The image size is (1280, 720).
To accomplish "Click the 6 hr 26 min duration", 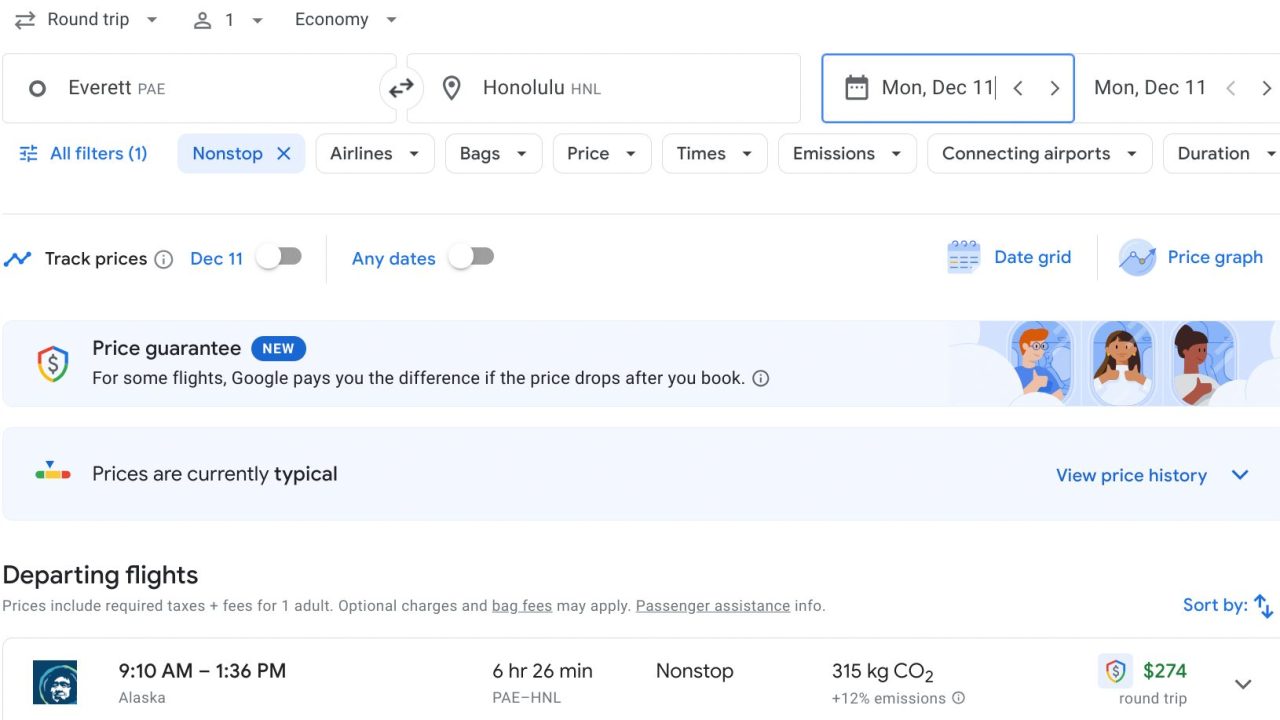I will tap(543, 671).
